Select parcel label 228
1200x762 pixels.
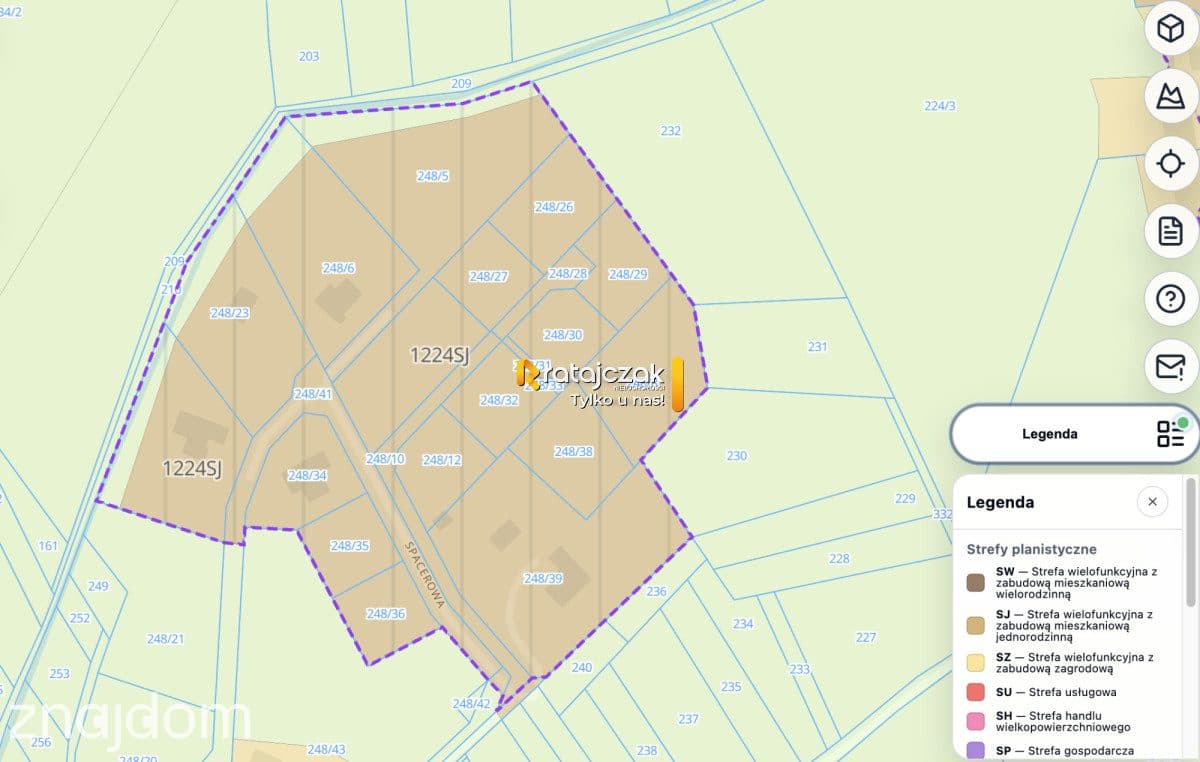[839, 559]
